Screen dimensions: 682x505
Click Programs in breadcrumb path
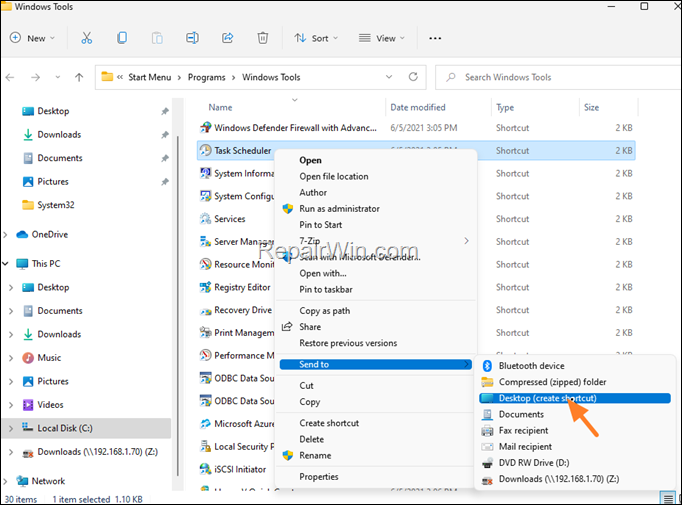point(207,77)
